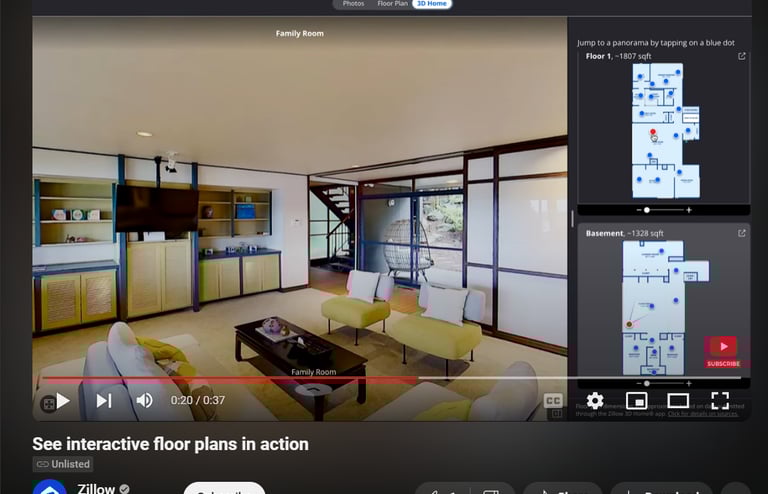Click the yellow location dot on Basement plan

click(x=629, y=324)
